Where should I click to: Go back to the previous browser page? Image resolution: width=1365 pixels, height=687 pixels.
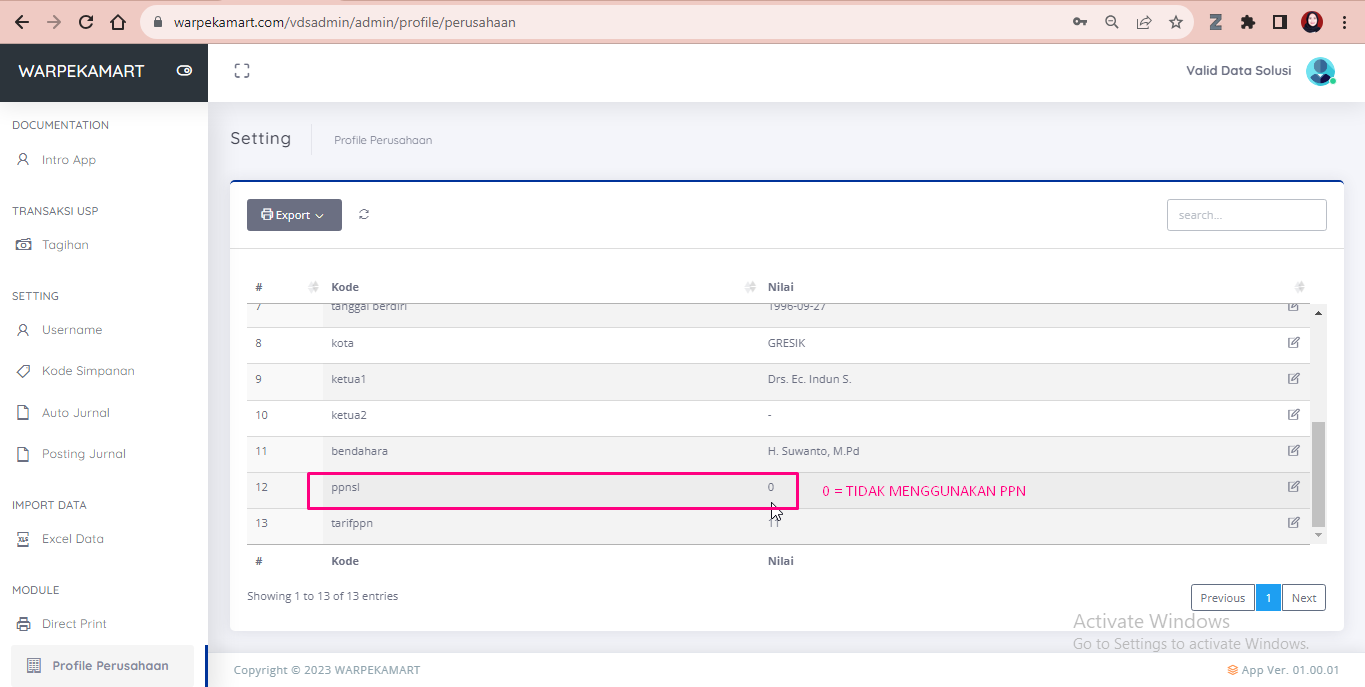pyautogui.click(x=21, y=22)
